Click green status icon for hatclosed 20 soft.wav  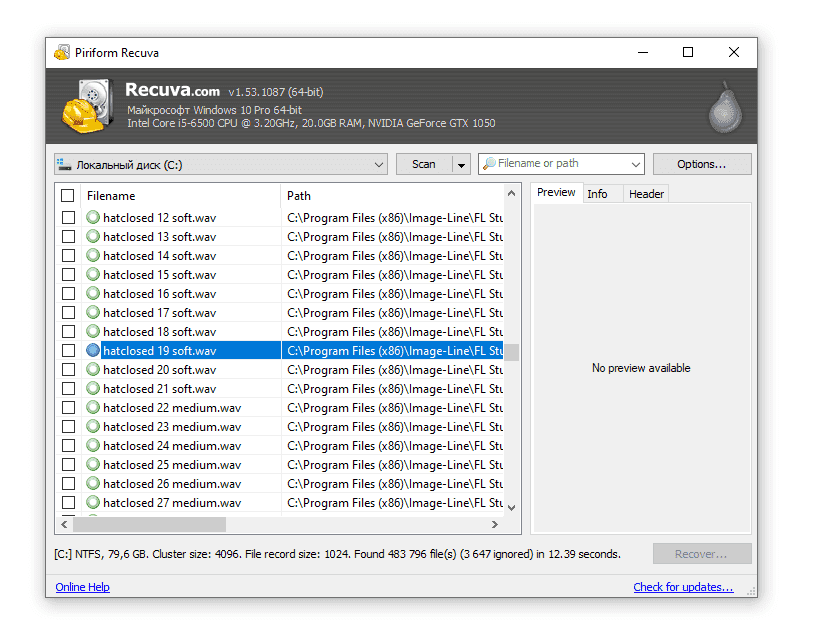93,369
